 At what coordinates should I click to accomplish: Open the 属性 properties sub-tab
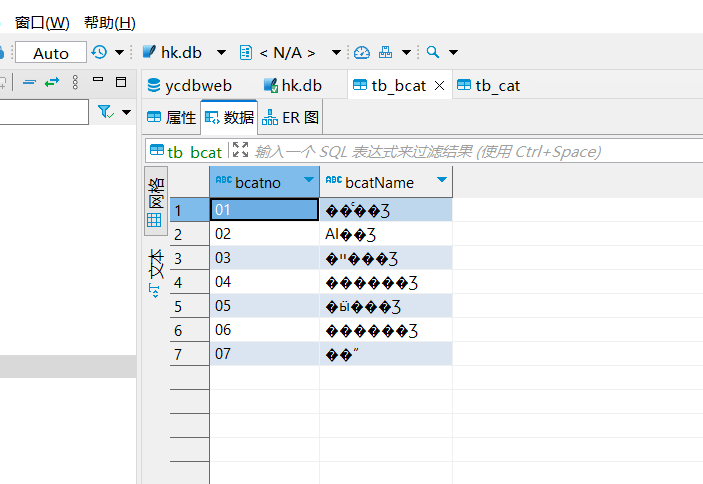(x=172, y=117)
